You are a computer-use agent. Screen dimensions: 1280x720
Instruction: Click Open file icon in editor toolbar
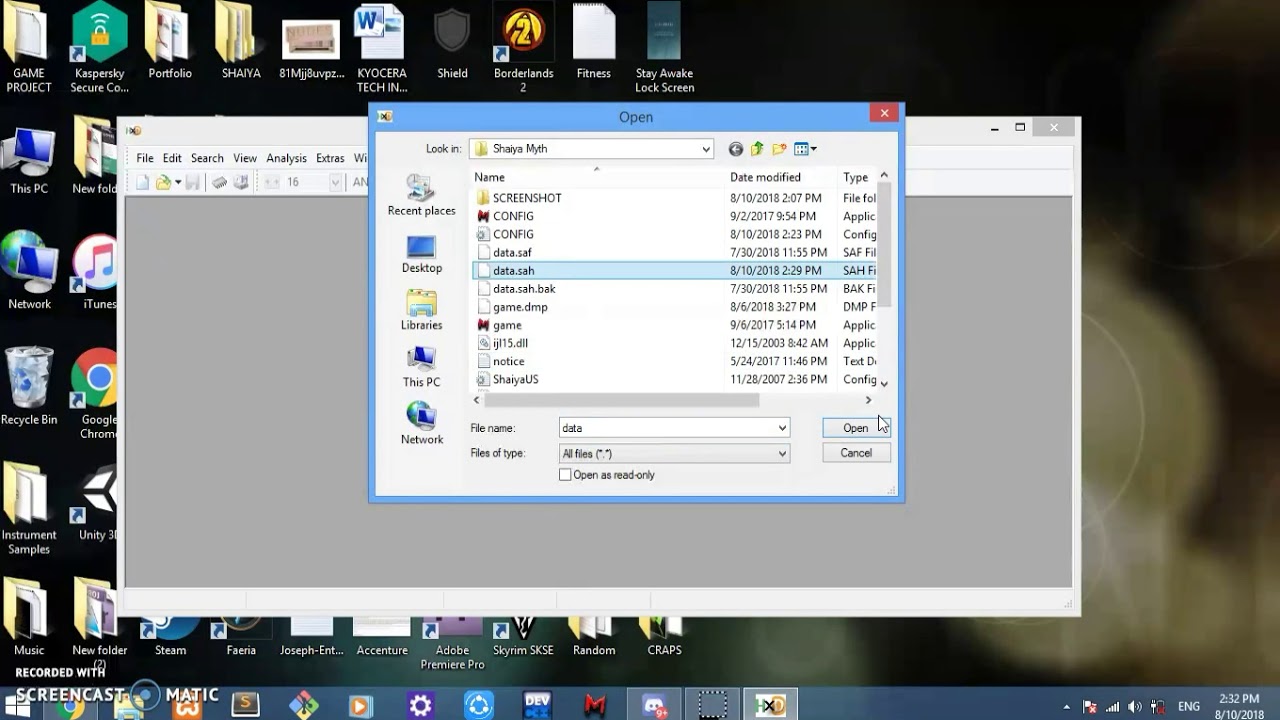[163, 182]
